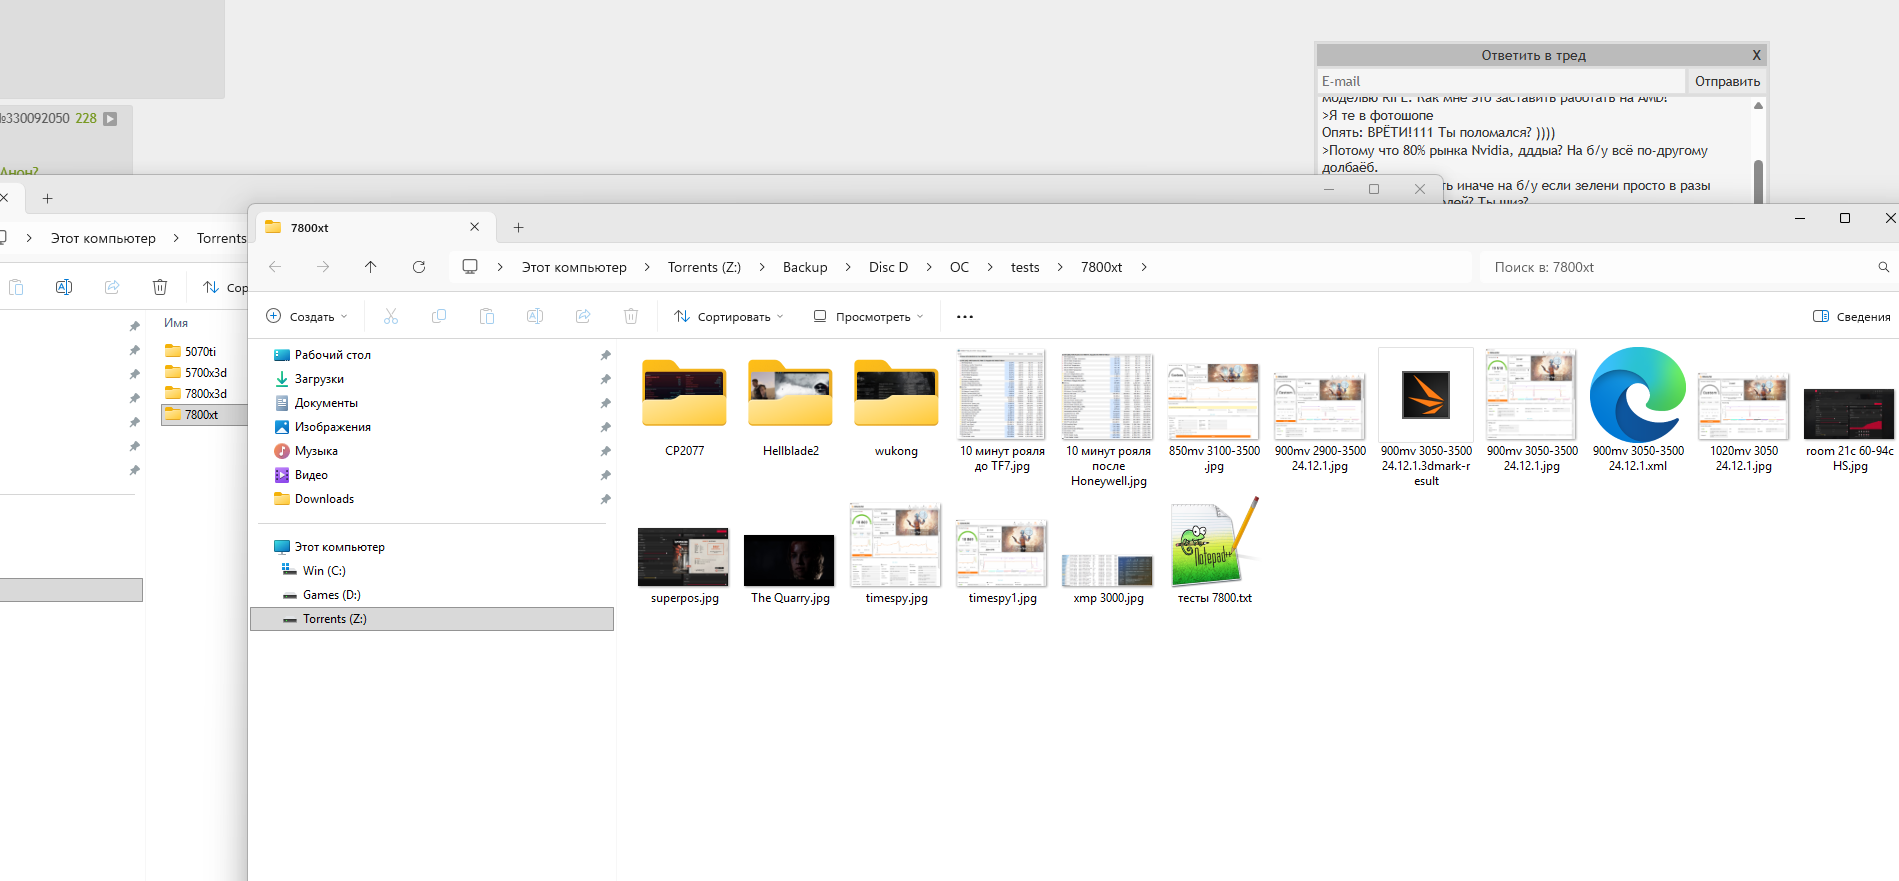Click Share icon in back Explorer window

[x=112, y=287]
